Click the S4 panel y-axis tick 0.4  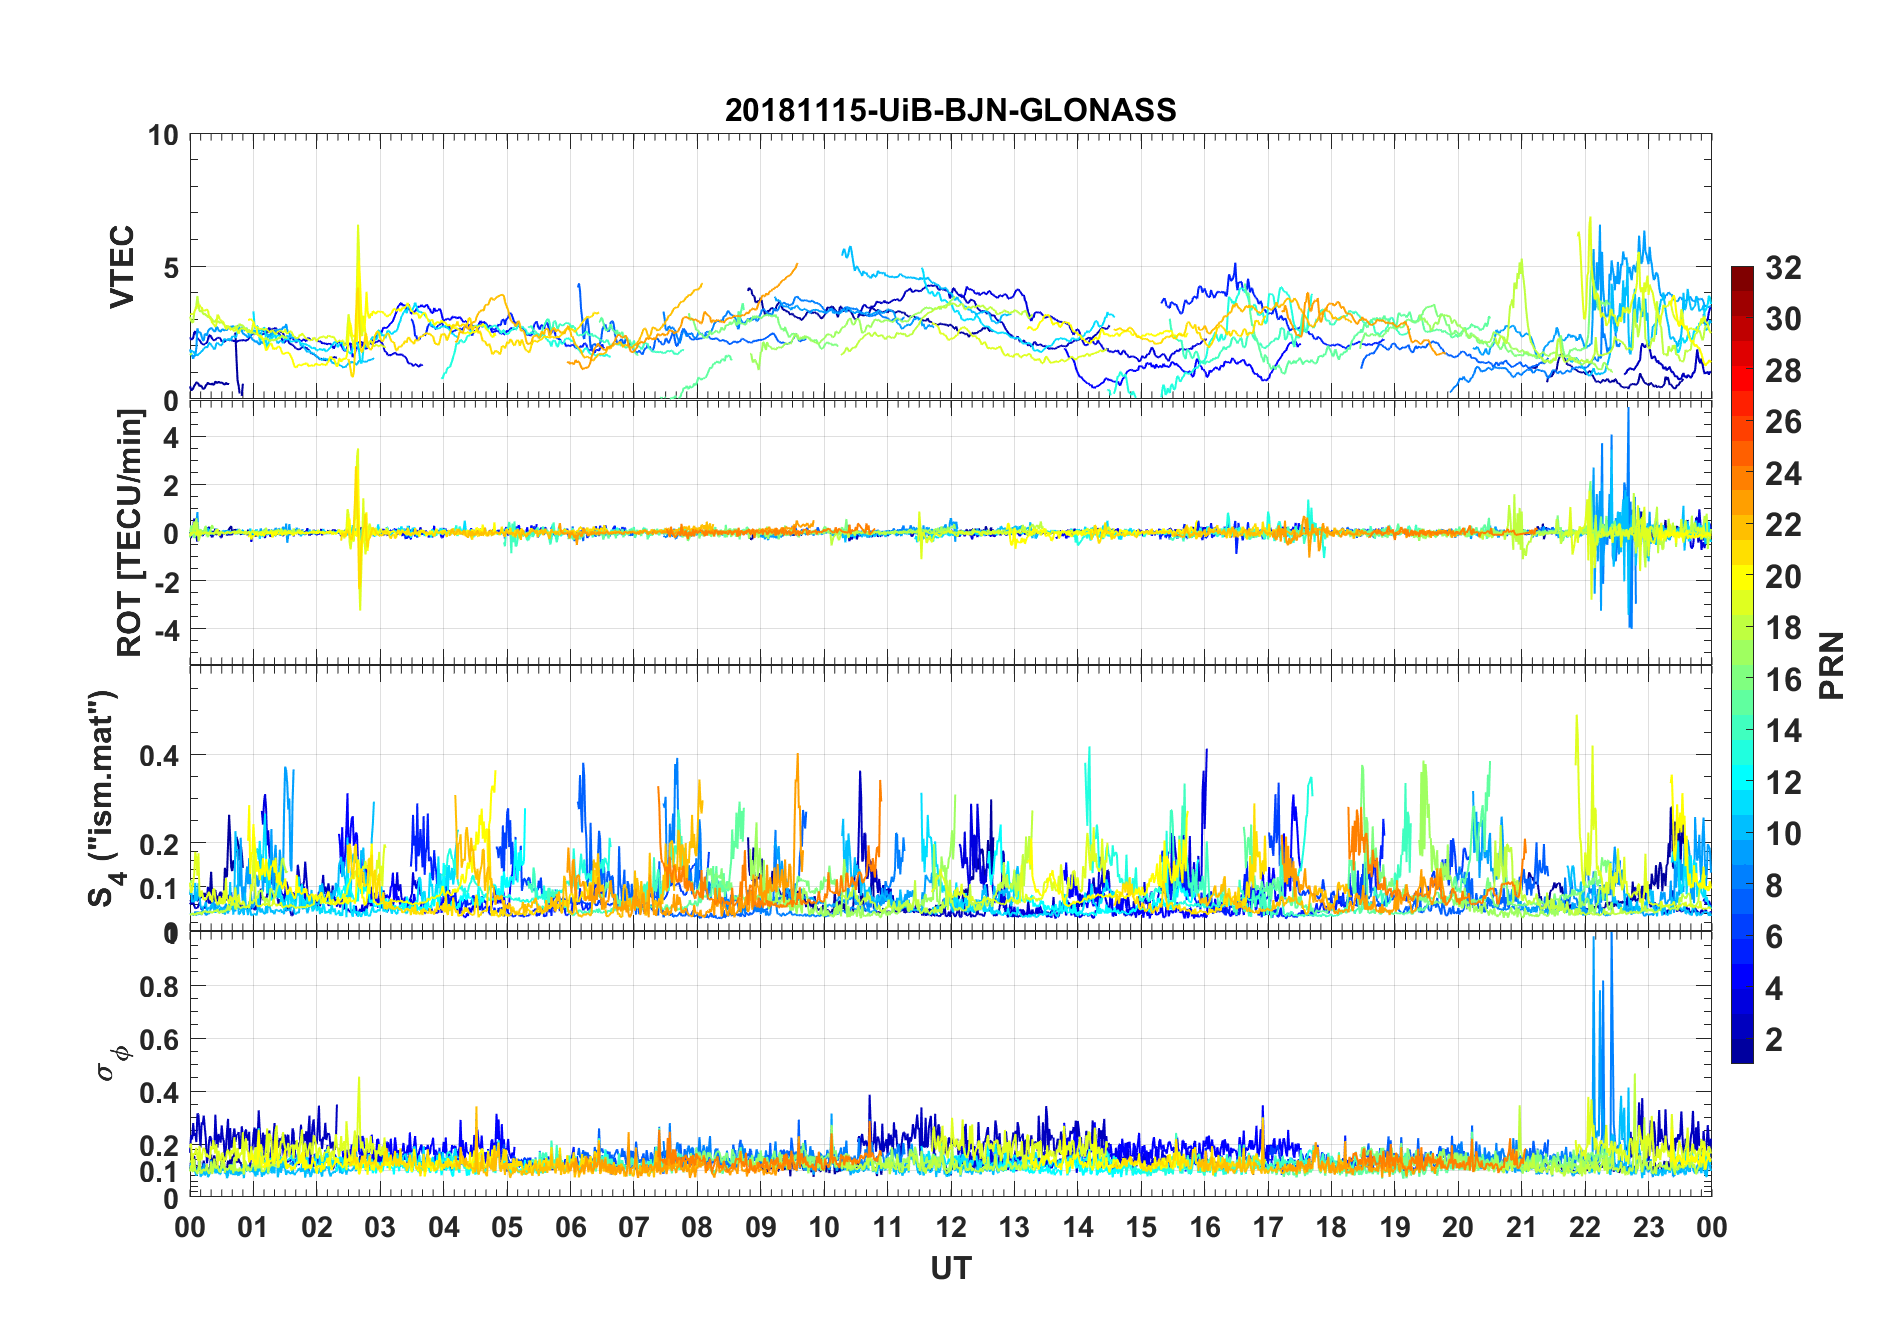coord(159,755)
